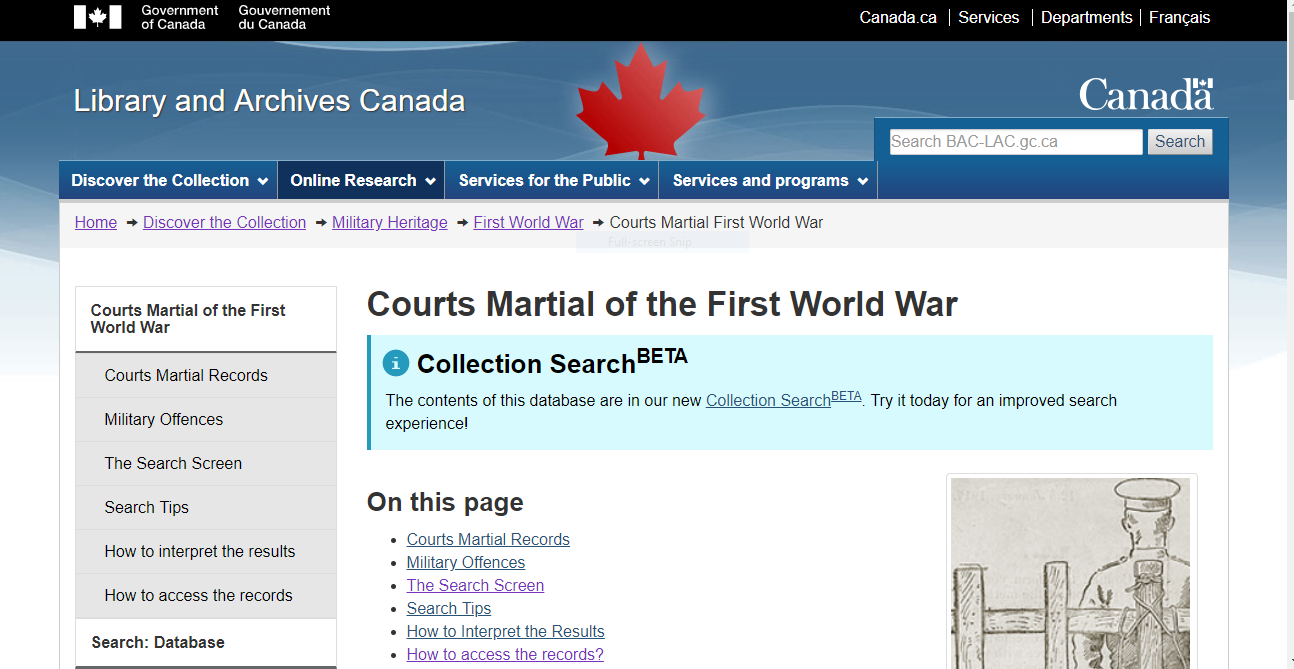
Task: Click inside the BAC-LAC search field
Action: tap(1015, 141)
